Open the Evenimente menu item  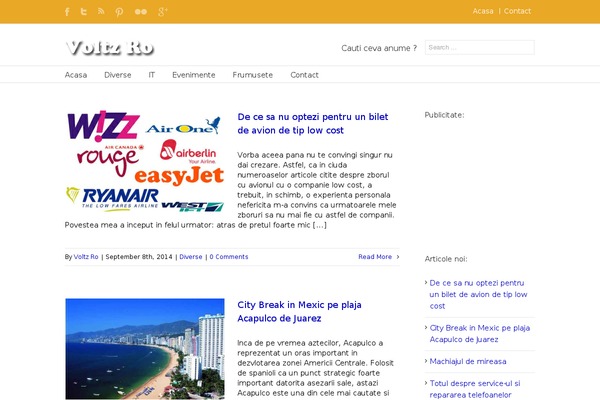[x=194, y=75]
